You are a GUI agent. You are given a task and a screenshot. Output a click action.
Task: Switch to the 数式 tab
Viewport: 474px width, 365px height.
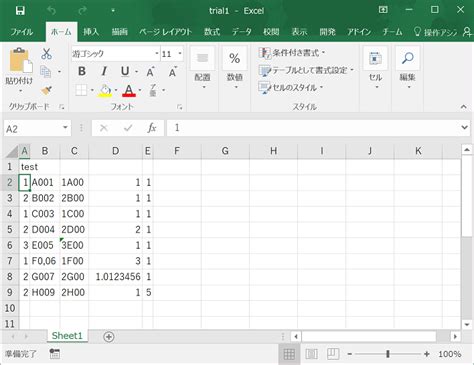click(212, 32)
